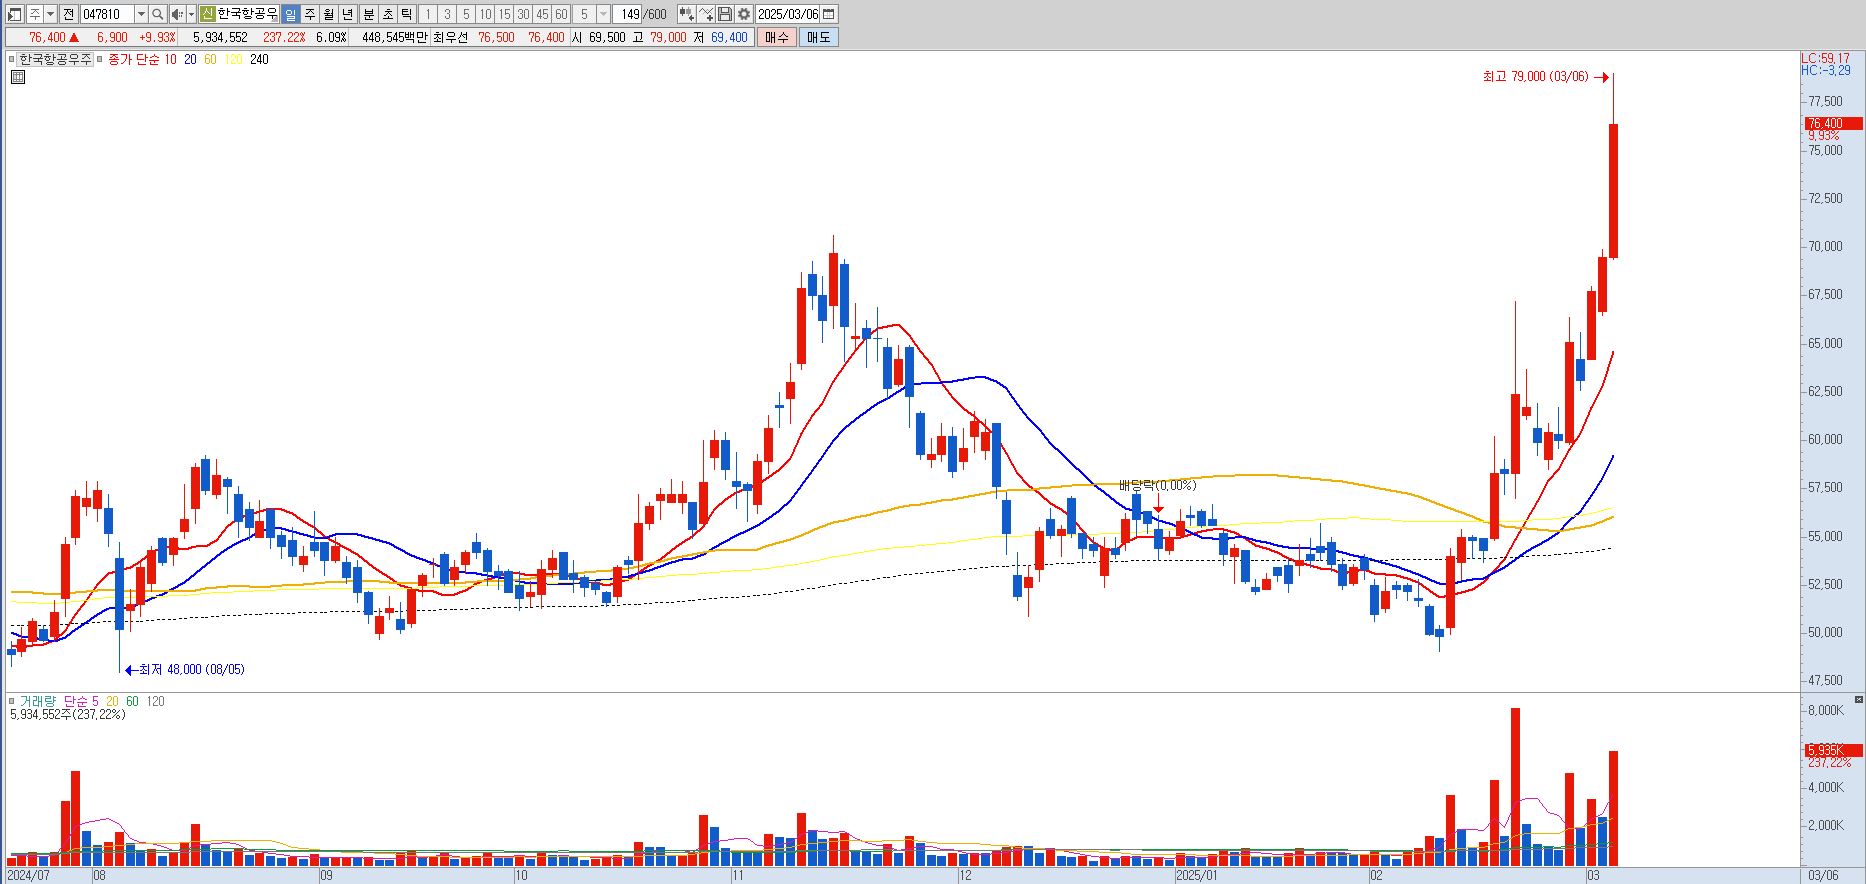Click the 매도 (sell) button
The width and height of the screenshot is (1866, 884).
click(818, 37)
